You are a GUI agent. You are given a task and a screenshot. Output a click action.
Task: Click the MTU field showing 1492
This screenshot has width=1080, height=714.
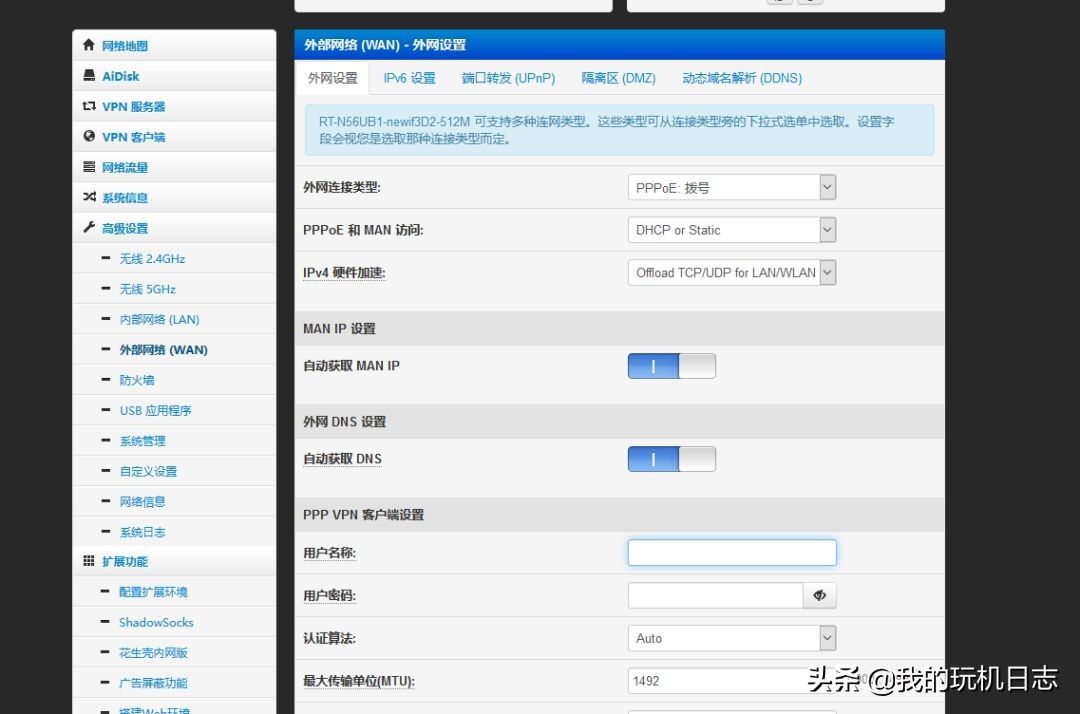click(x=731, y=681)
